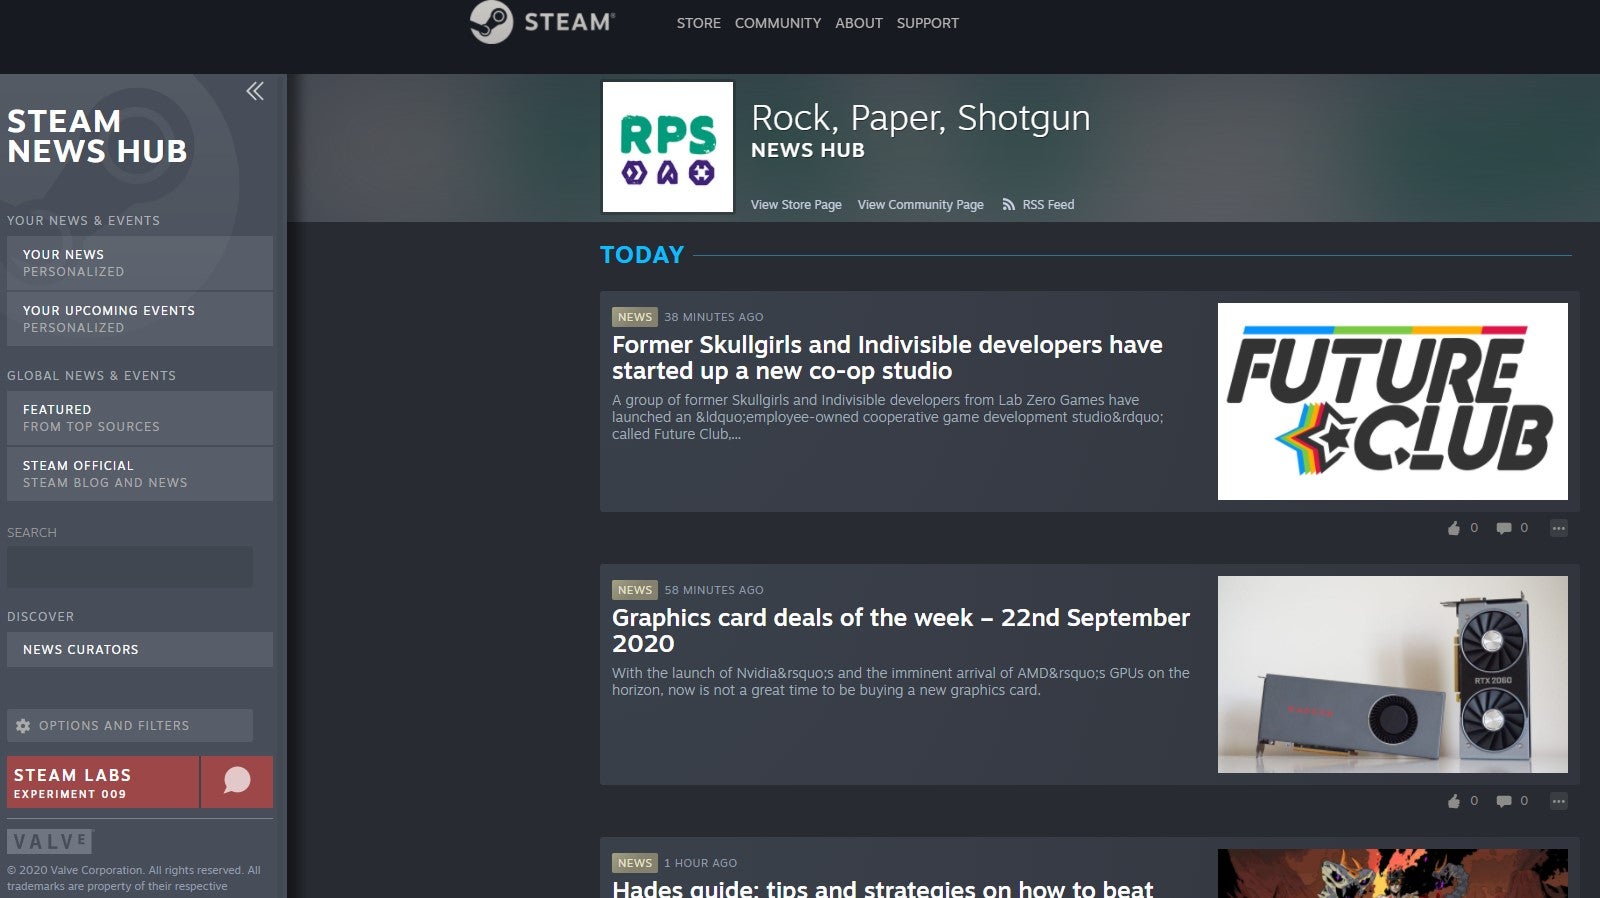1600x898 pixels.
Task: Click the sidebar Search input field
Action: (130, 567)
